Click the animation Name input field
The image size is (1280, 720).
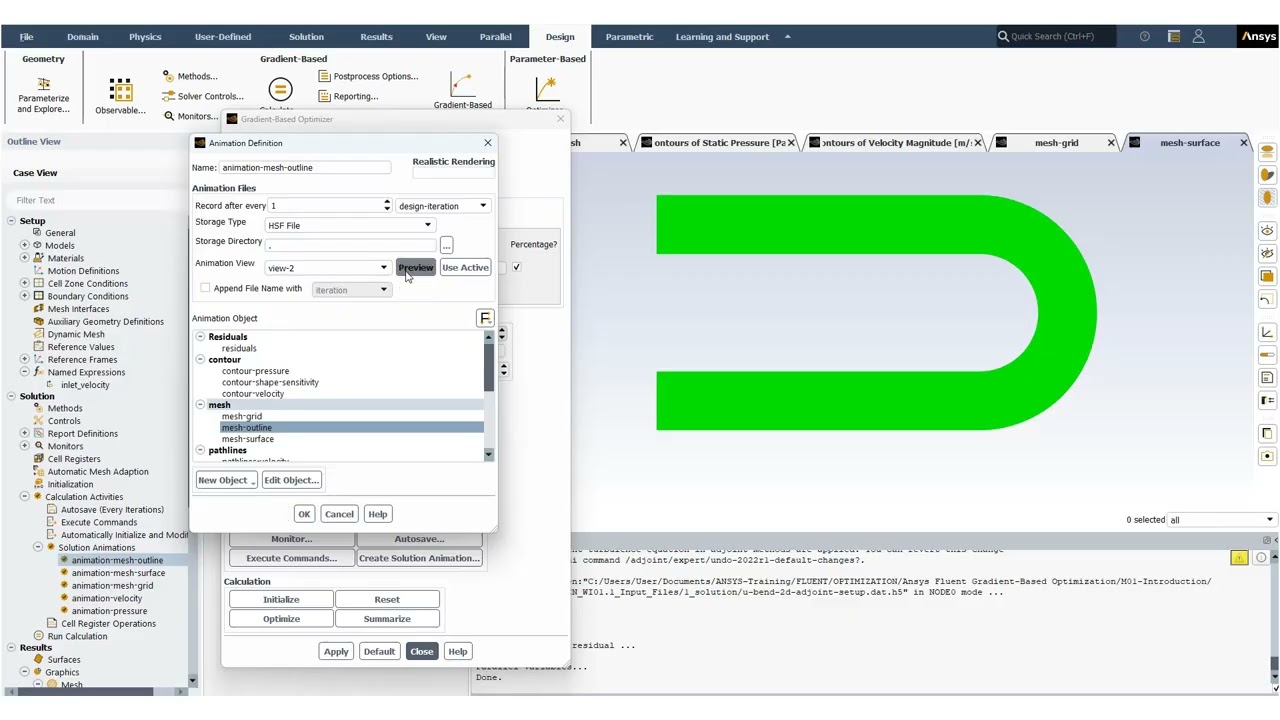pos(305,168)
